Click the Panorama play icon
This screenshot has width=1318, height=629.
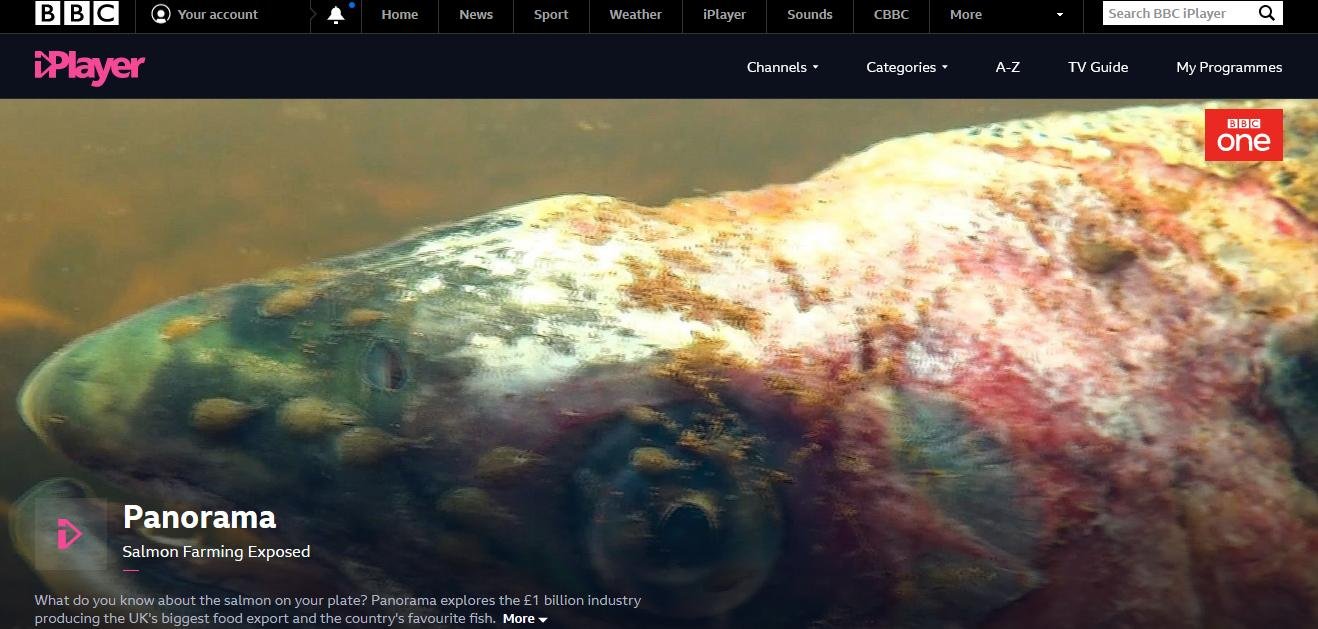69,533
